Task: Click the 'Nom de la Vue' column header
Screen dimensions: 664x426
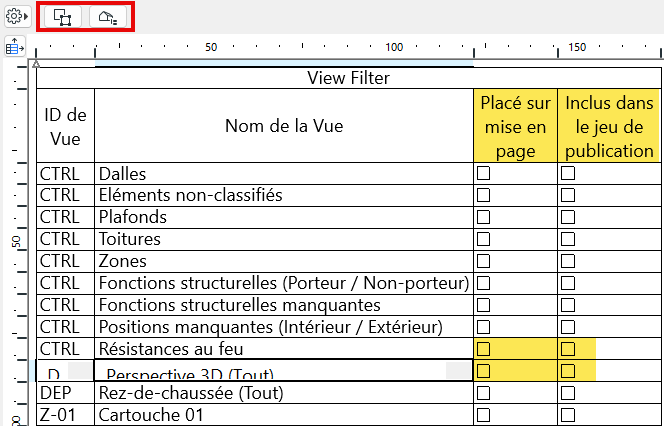Action: [284, 126]
